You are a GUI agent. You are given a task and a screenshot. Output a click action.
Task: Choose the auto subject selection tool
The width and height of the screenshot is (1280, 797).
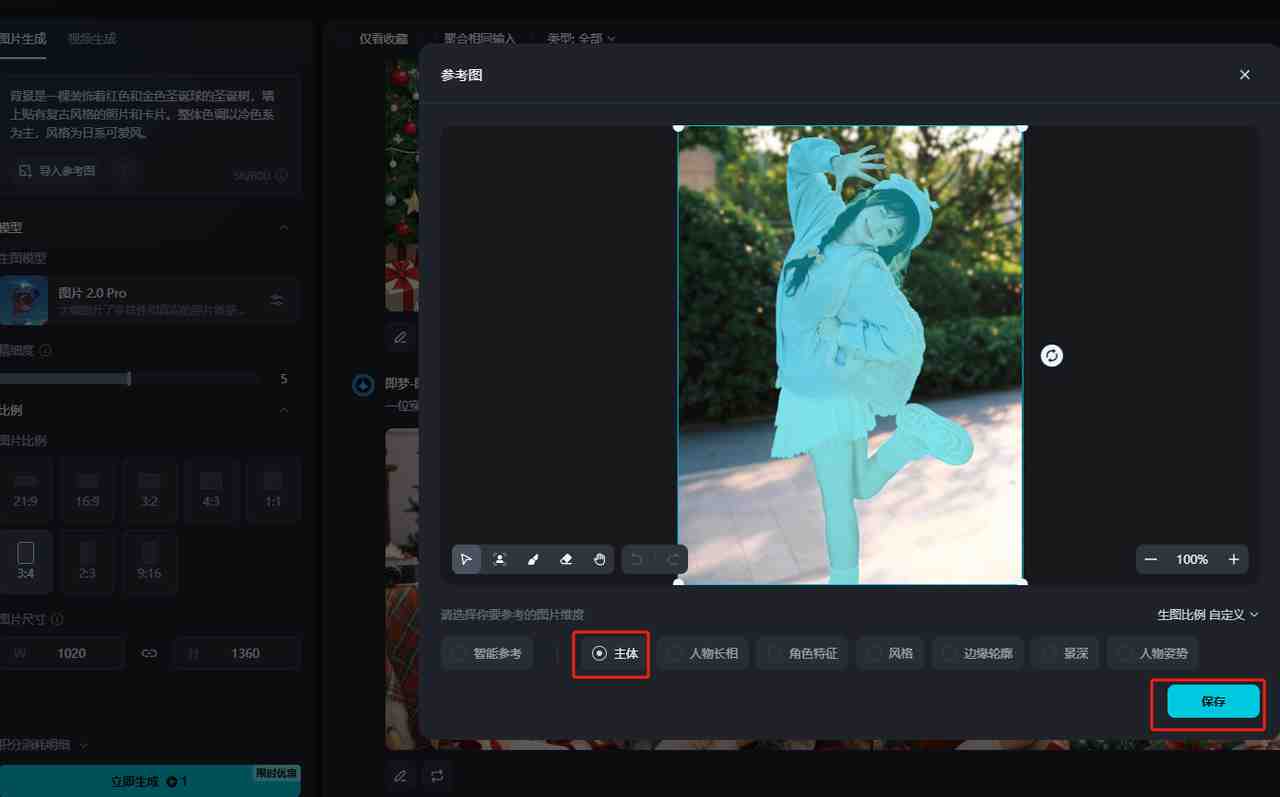coord(499,559)
